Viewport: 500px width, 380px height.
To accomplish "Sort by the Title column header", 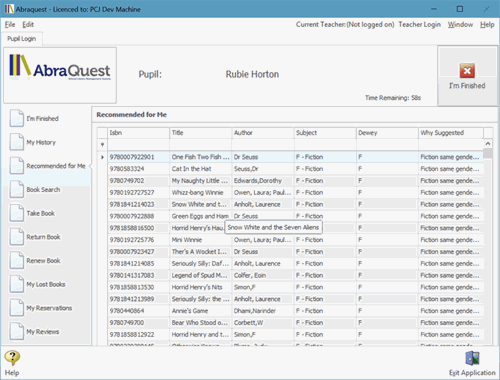I will coord(201,133).
